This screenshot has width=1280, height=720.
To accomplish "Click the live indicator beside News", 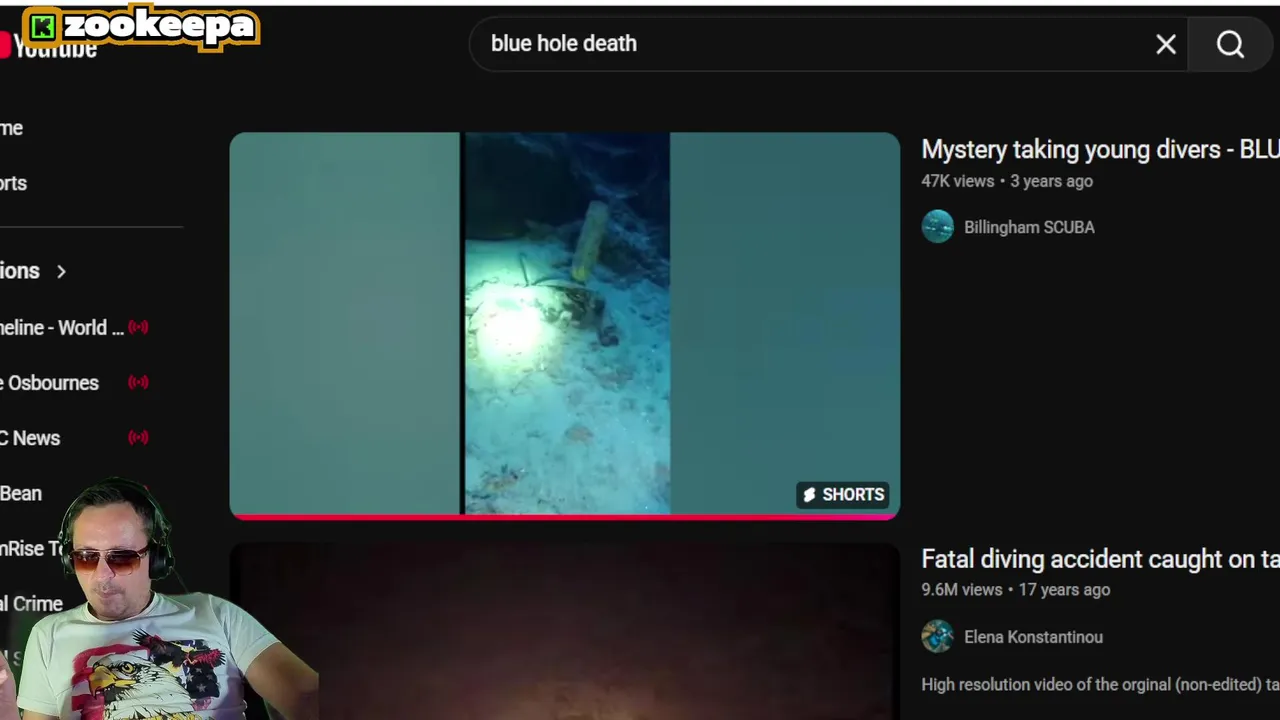I will click(x=138, y=437).
